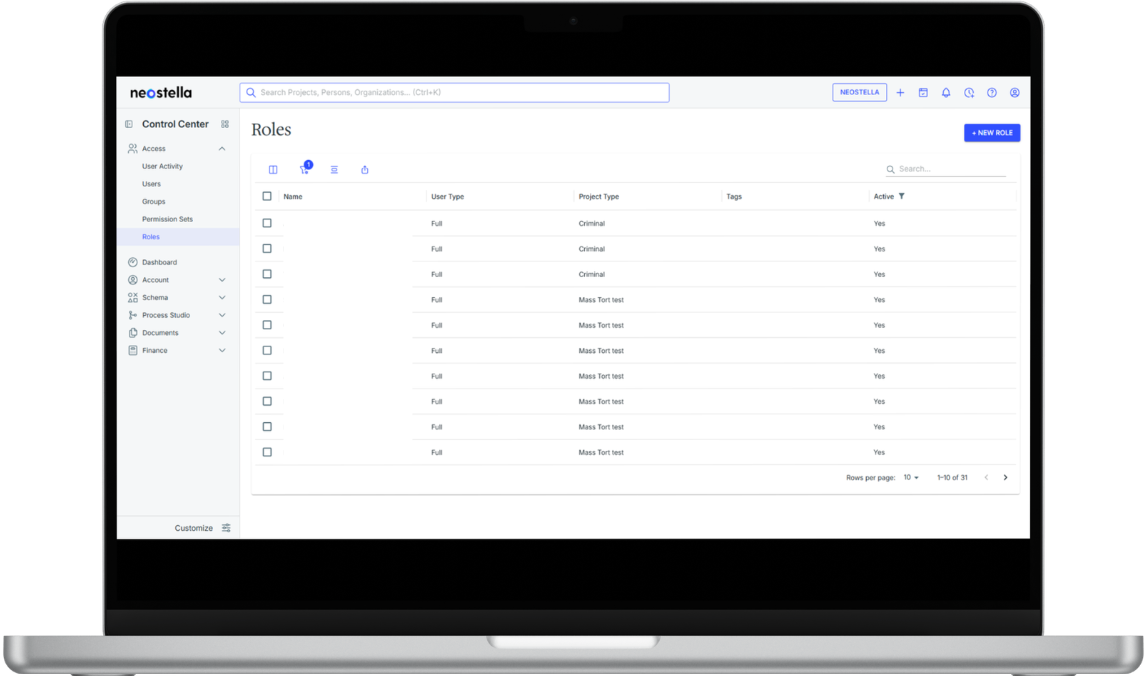Click the help question mark icon

(x=992, y=93)
